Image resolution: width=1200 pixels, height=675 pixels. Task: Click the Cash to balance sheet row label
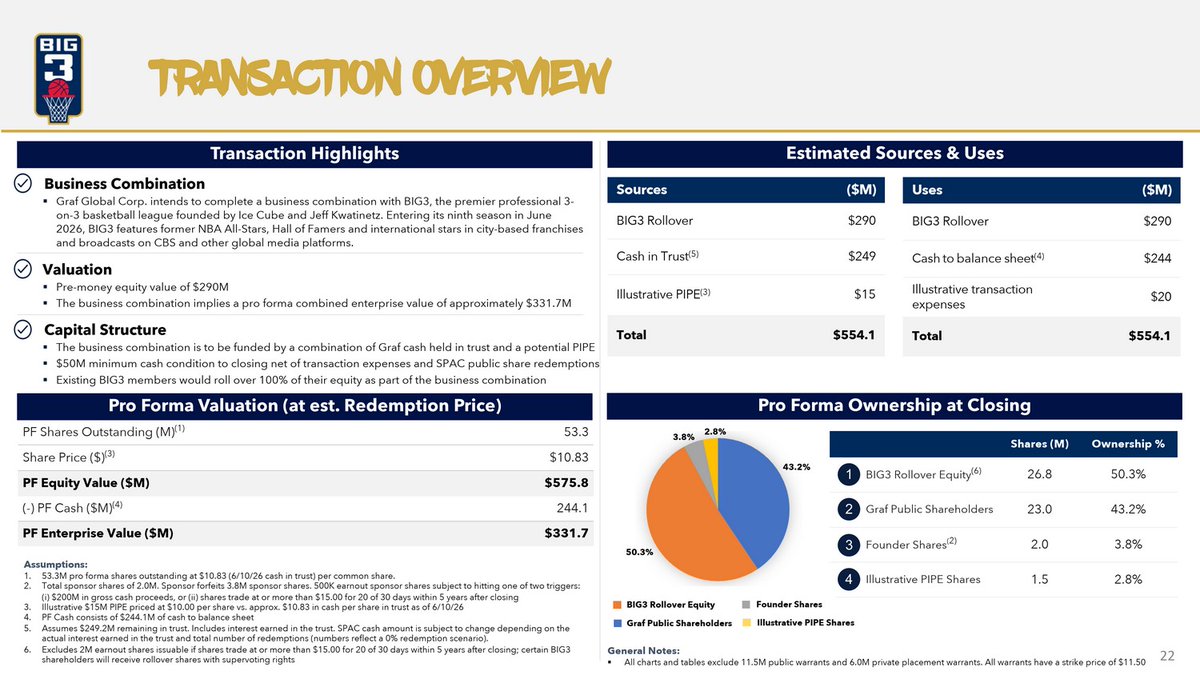(x=976, y=258)
